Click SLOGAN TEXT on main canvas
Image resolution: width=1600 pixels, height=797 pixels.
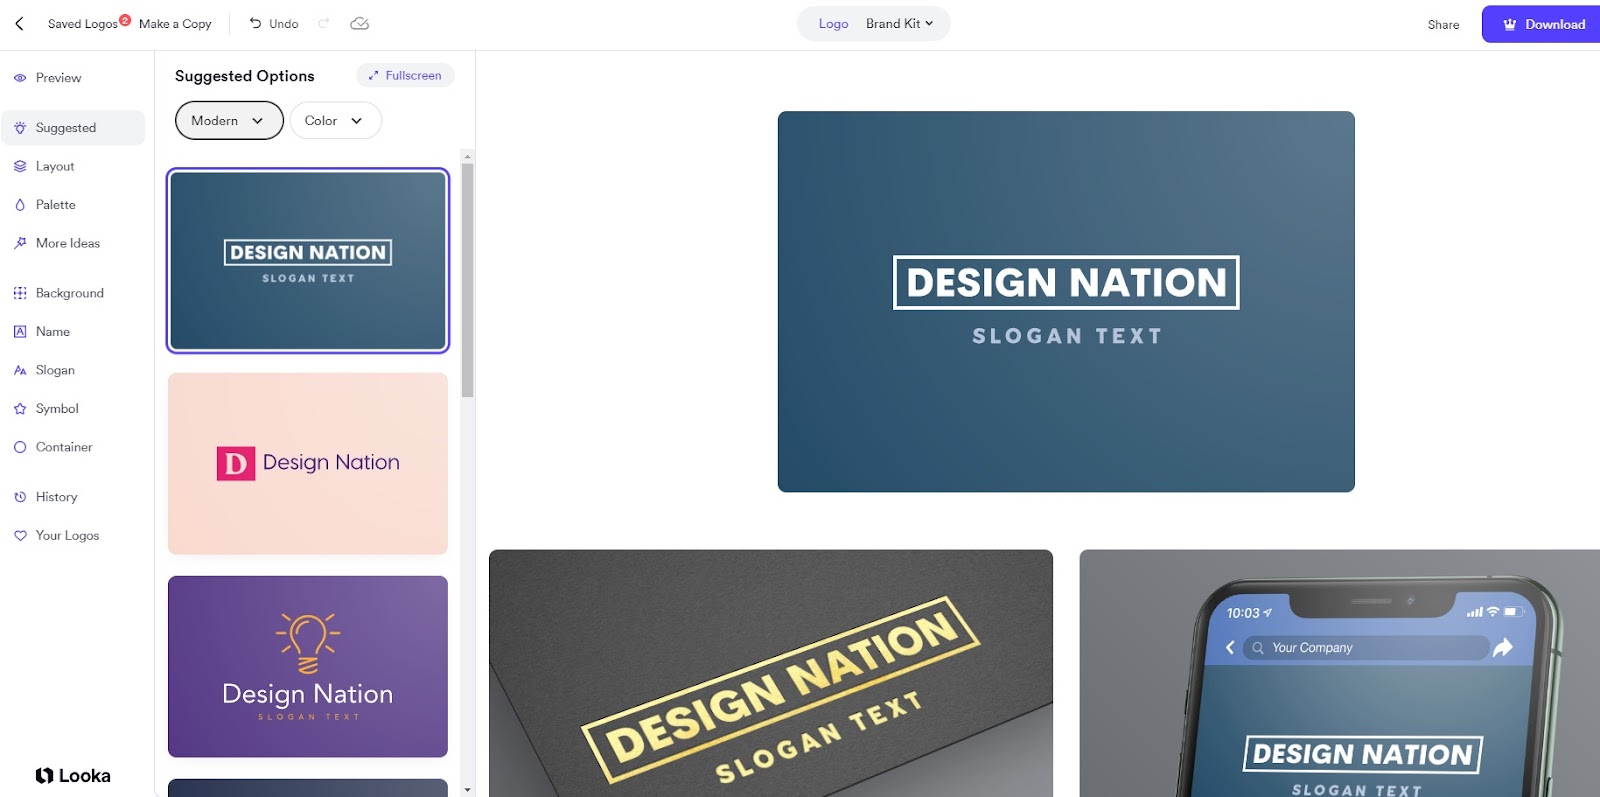point(1067,336)
